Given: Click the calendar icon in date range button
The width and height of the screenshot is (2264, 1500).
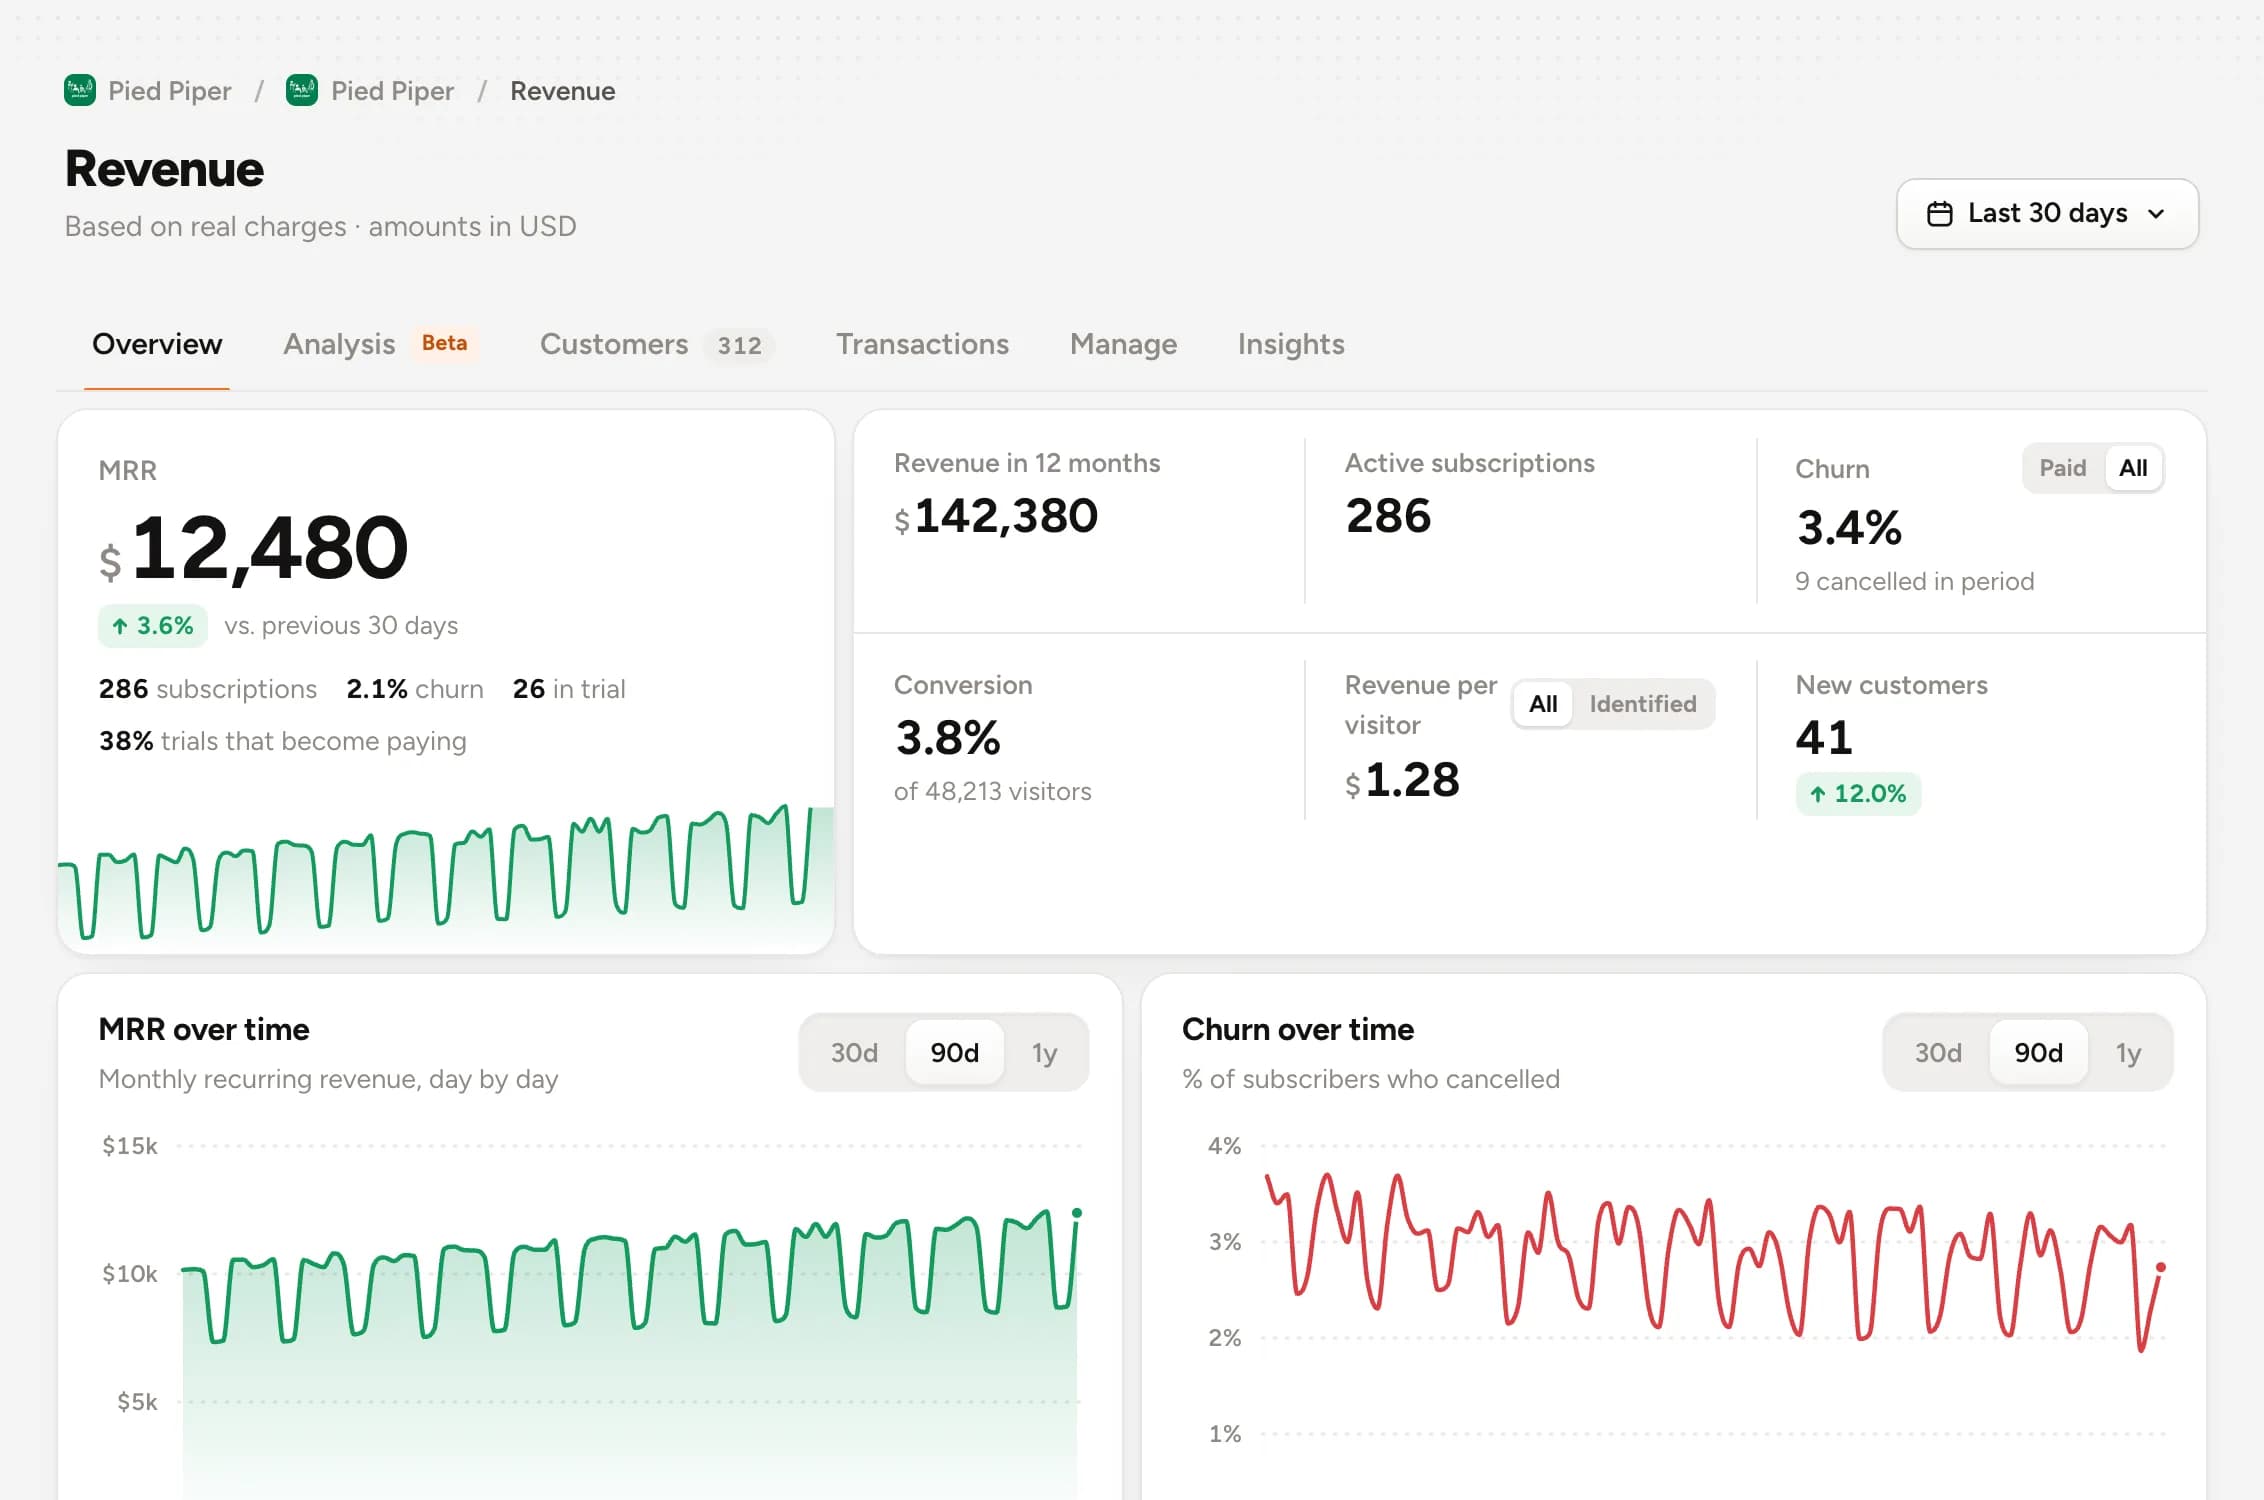Looking at the screenshot, I should pos(1939,214).
